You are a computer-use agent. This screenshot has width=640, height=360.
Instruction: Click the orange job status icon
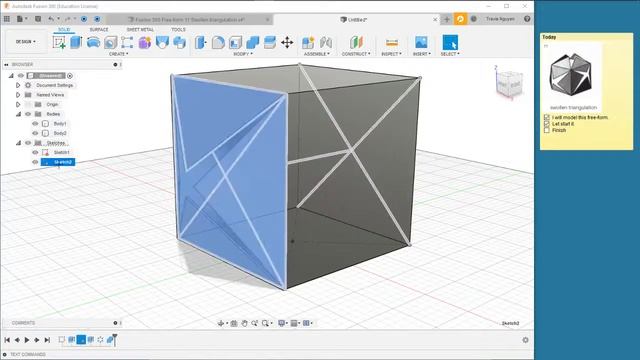460,19
